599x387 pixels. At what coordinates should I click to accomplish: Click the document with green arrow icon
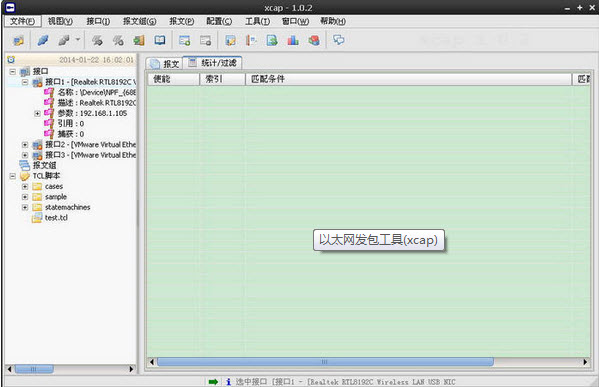point(272,40)
